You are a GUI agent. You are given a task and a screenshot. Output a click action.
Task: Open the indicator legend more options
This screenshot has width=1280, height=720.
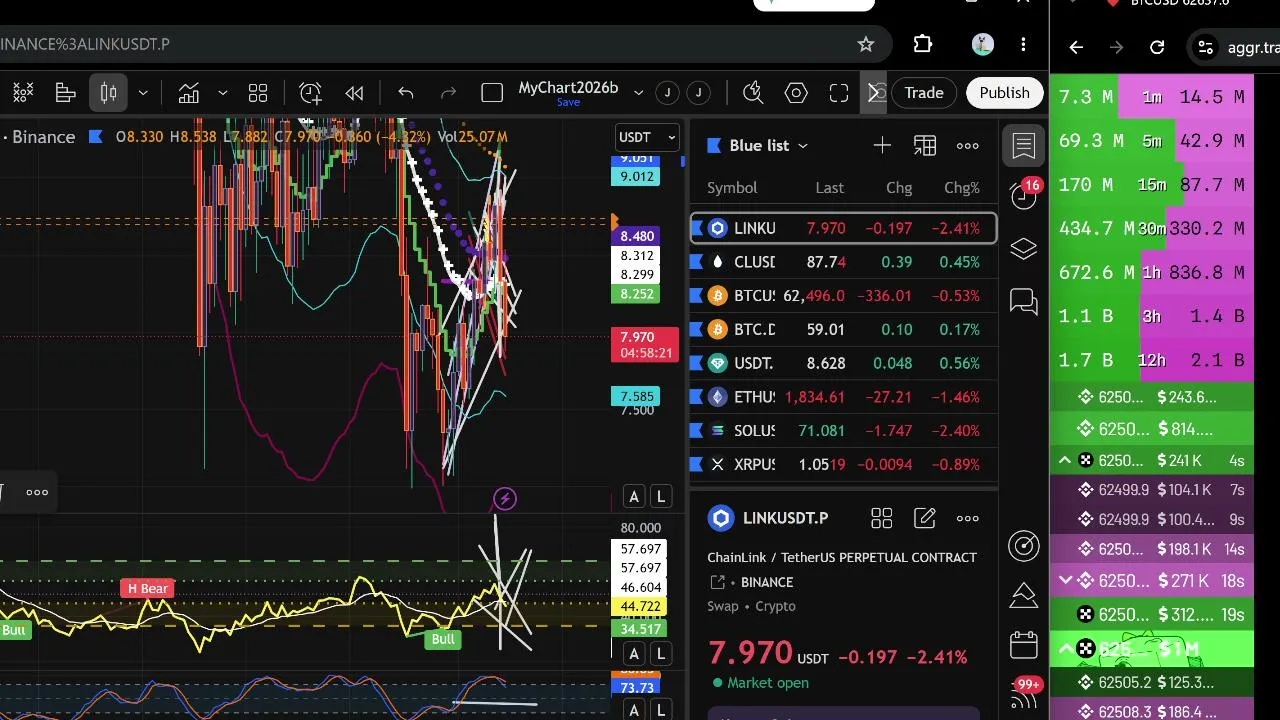pyautogui.click(x=37, y=492)
